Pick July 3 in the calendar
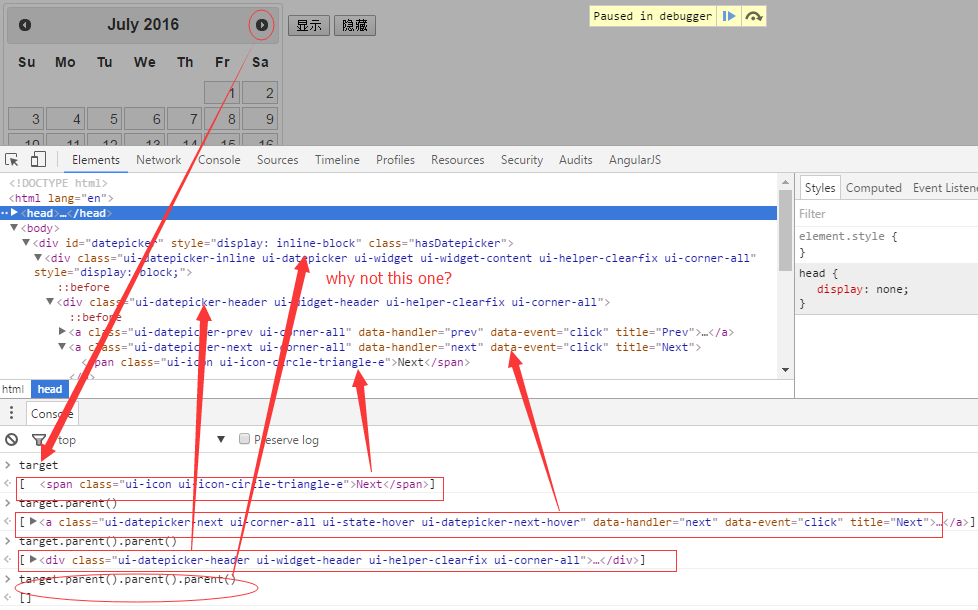Image resolution: width=978 pixels, height=610 pixels. [26, 119]
